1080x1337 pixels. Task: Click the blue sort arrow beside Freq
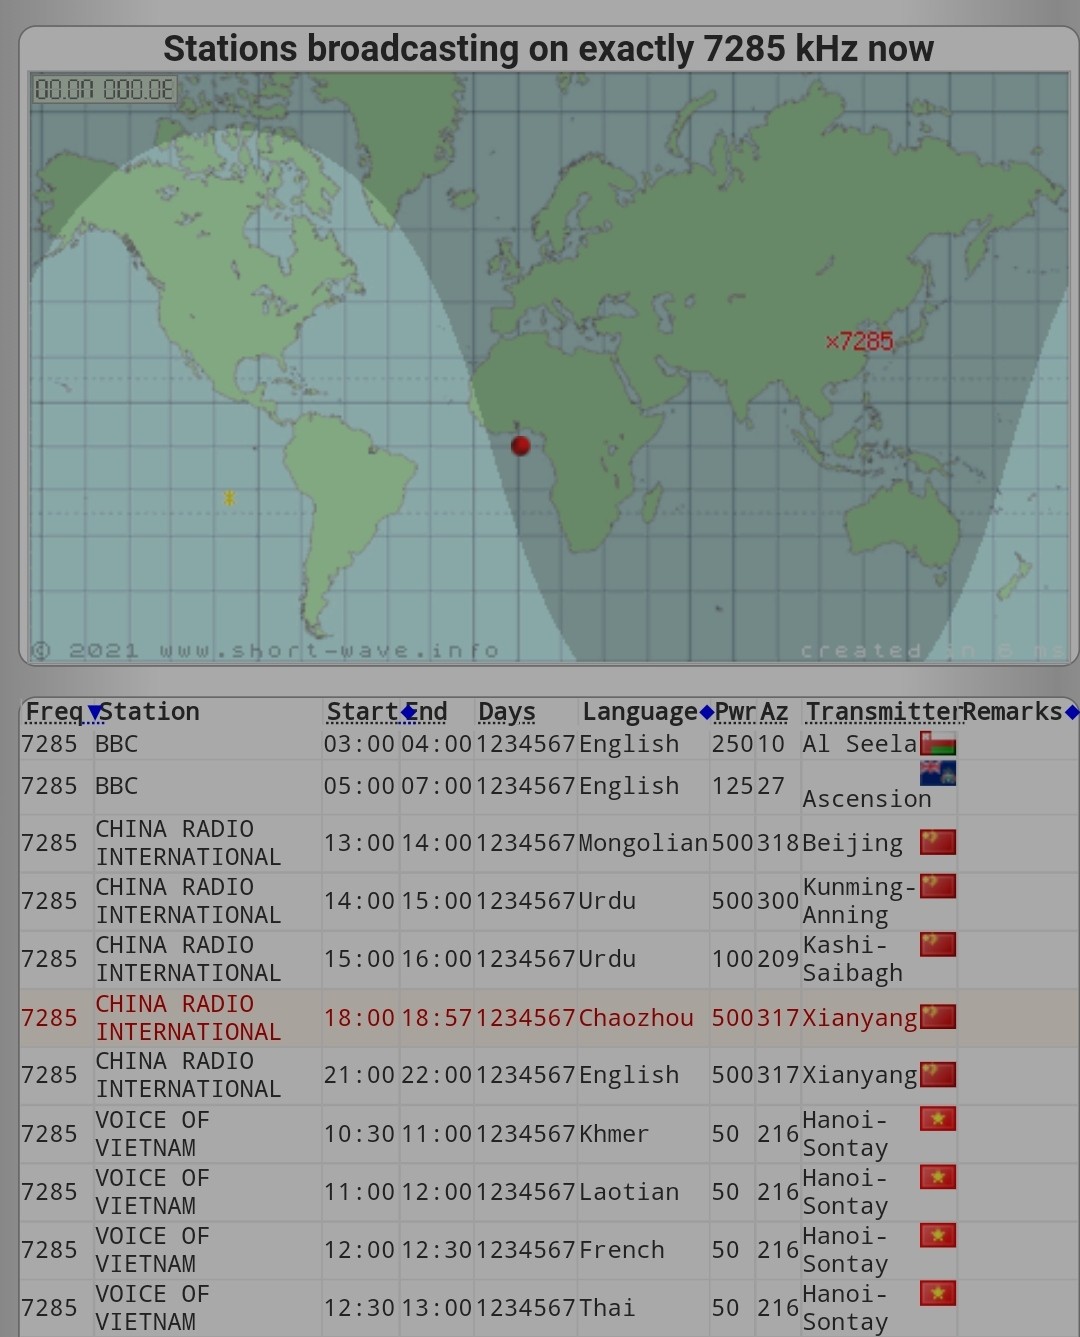click(x=94, y=712)
